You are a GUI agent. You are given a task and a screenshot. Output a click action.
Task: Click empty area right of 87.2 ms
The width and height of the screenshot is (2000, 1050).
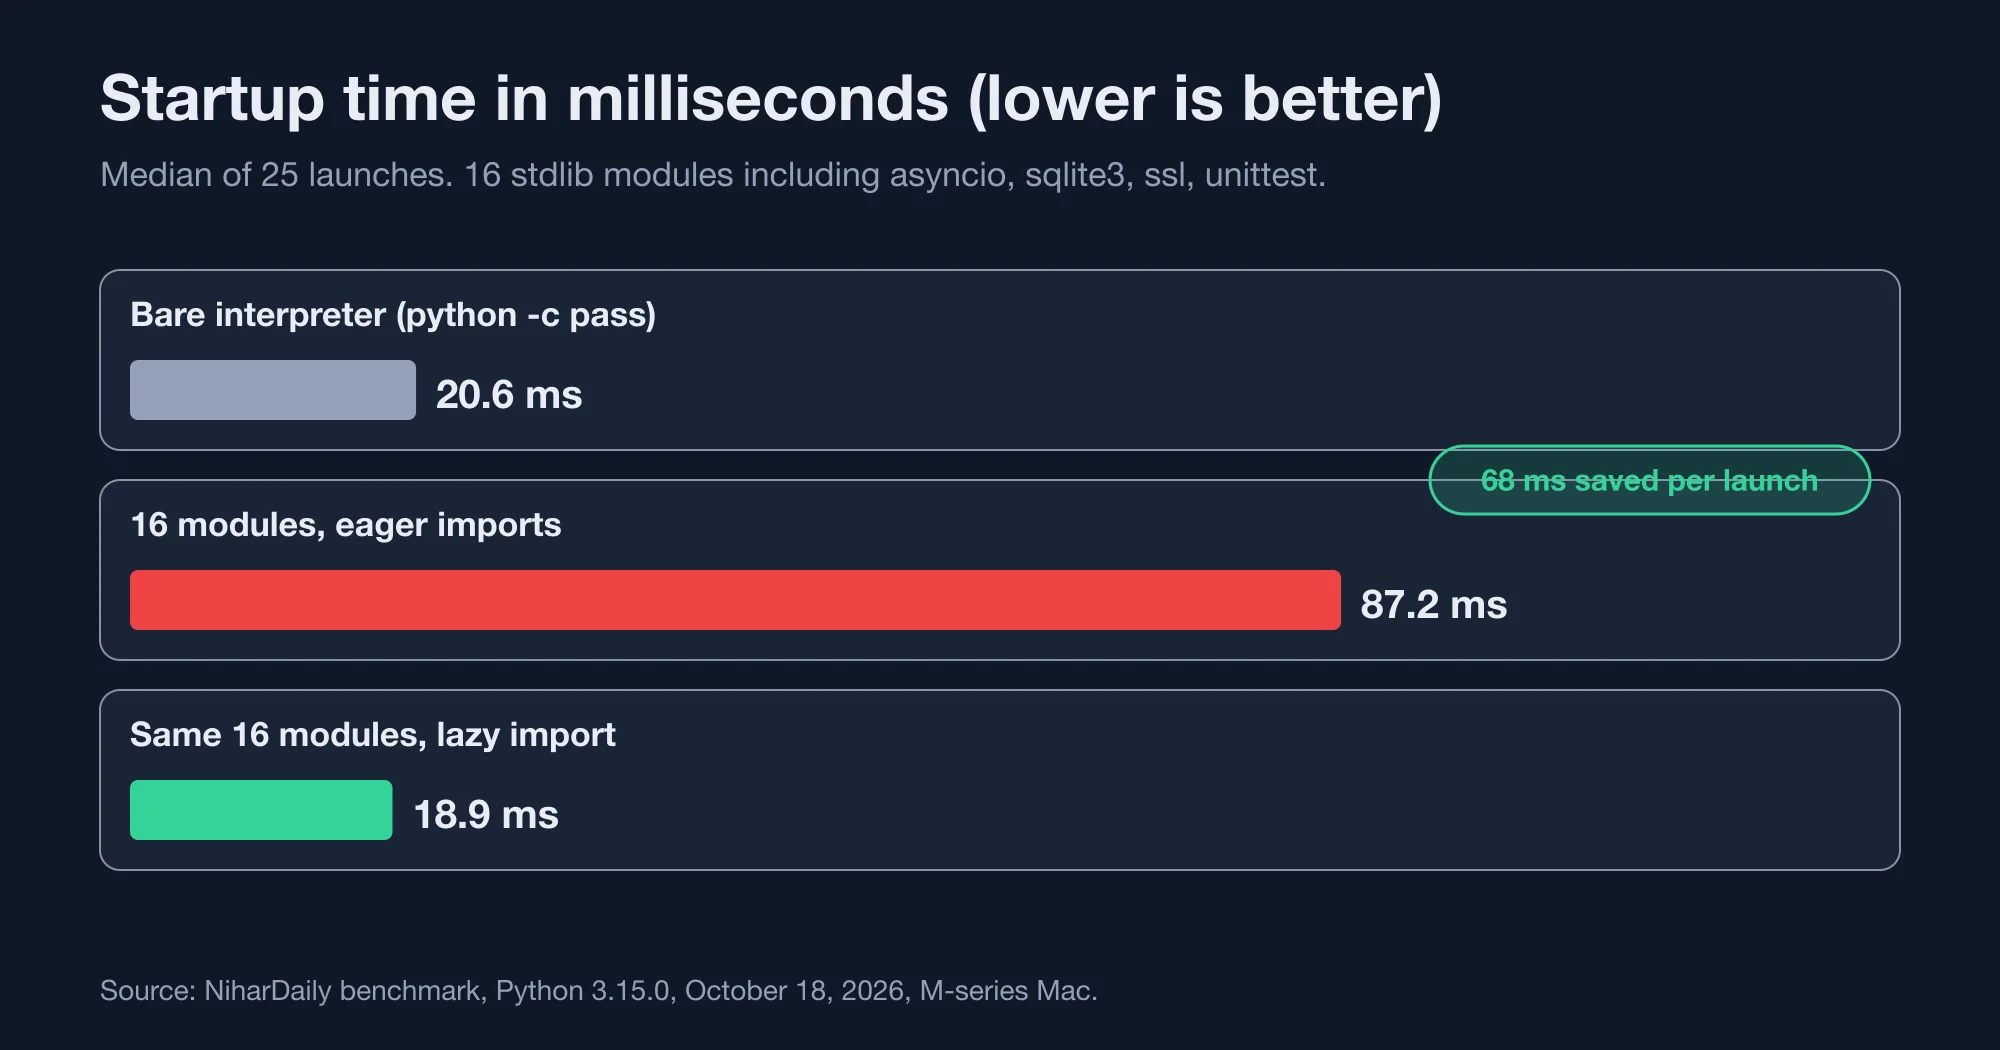point(1700,604)
